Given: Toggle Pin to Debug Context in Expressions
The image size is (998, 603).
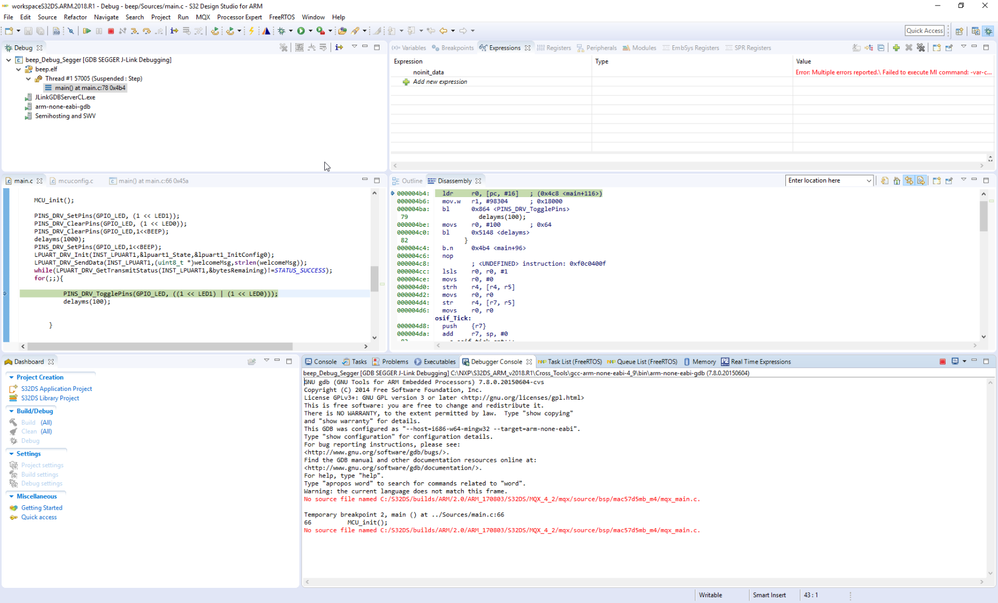Looking at the screenshot, I should pos(948,48).
